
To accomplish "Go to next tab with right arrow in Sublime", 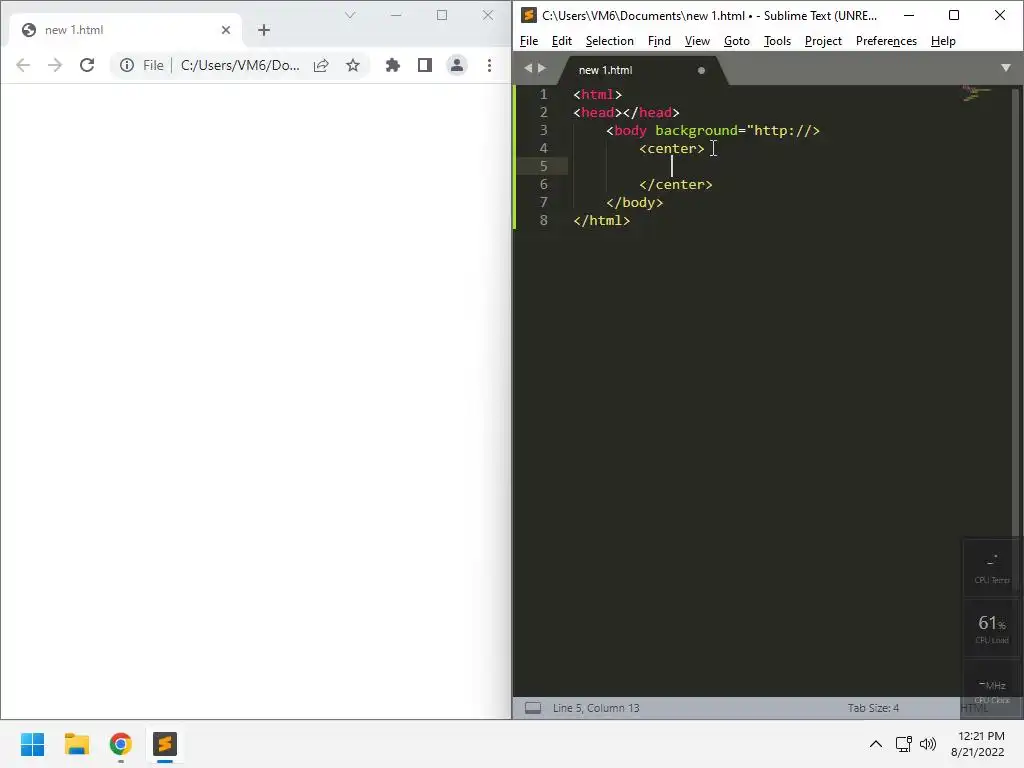I will [x=541, y=68].
